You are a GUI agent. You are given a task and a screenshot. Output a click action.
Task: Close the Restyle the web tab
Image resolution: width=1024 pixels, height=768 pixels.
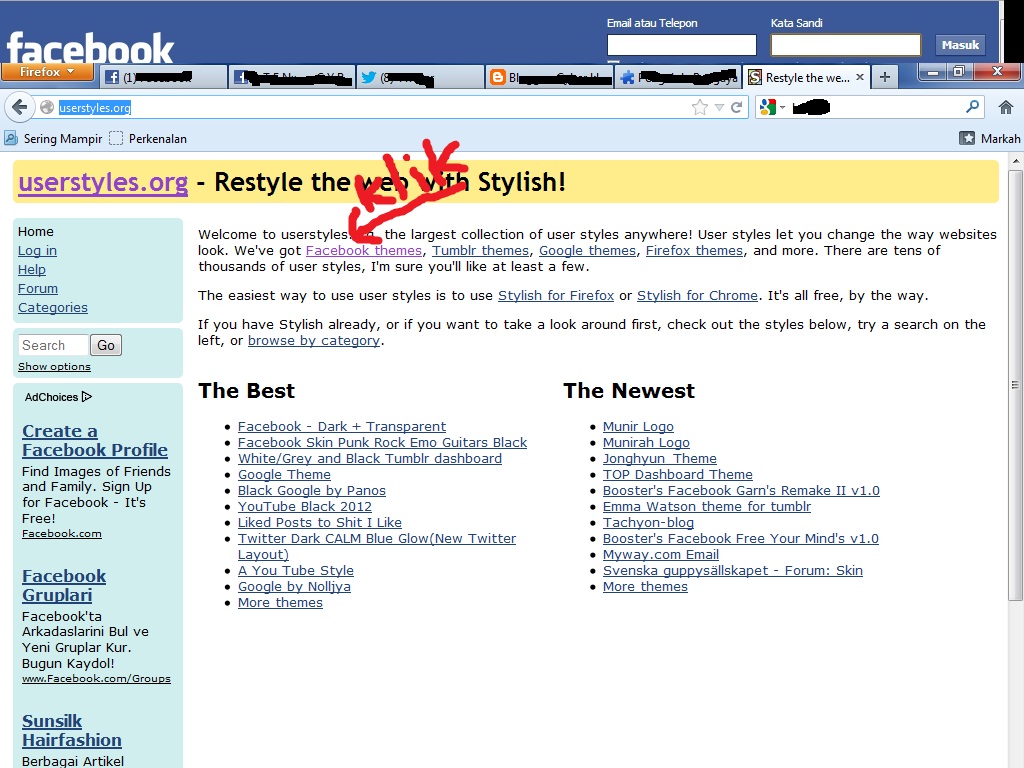point(860,77)
